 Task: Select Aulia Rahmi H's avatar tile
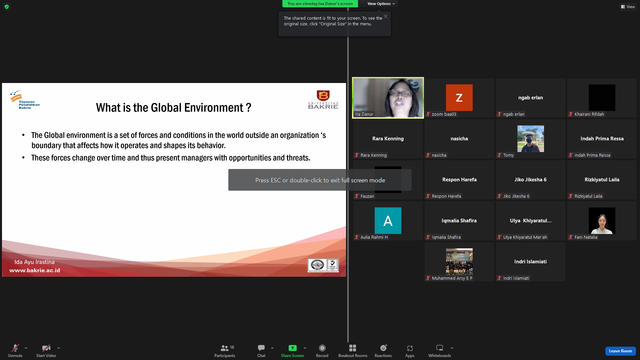(388, 221)
